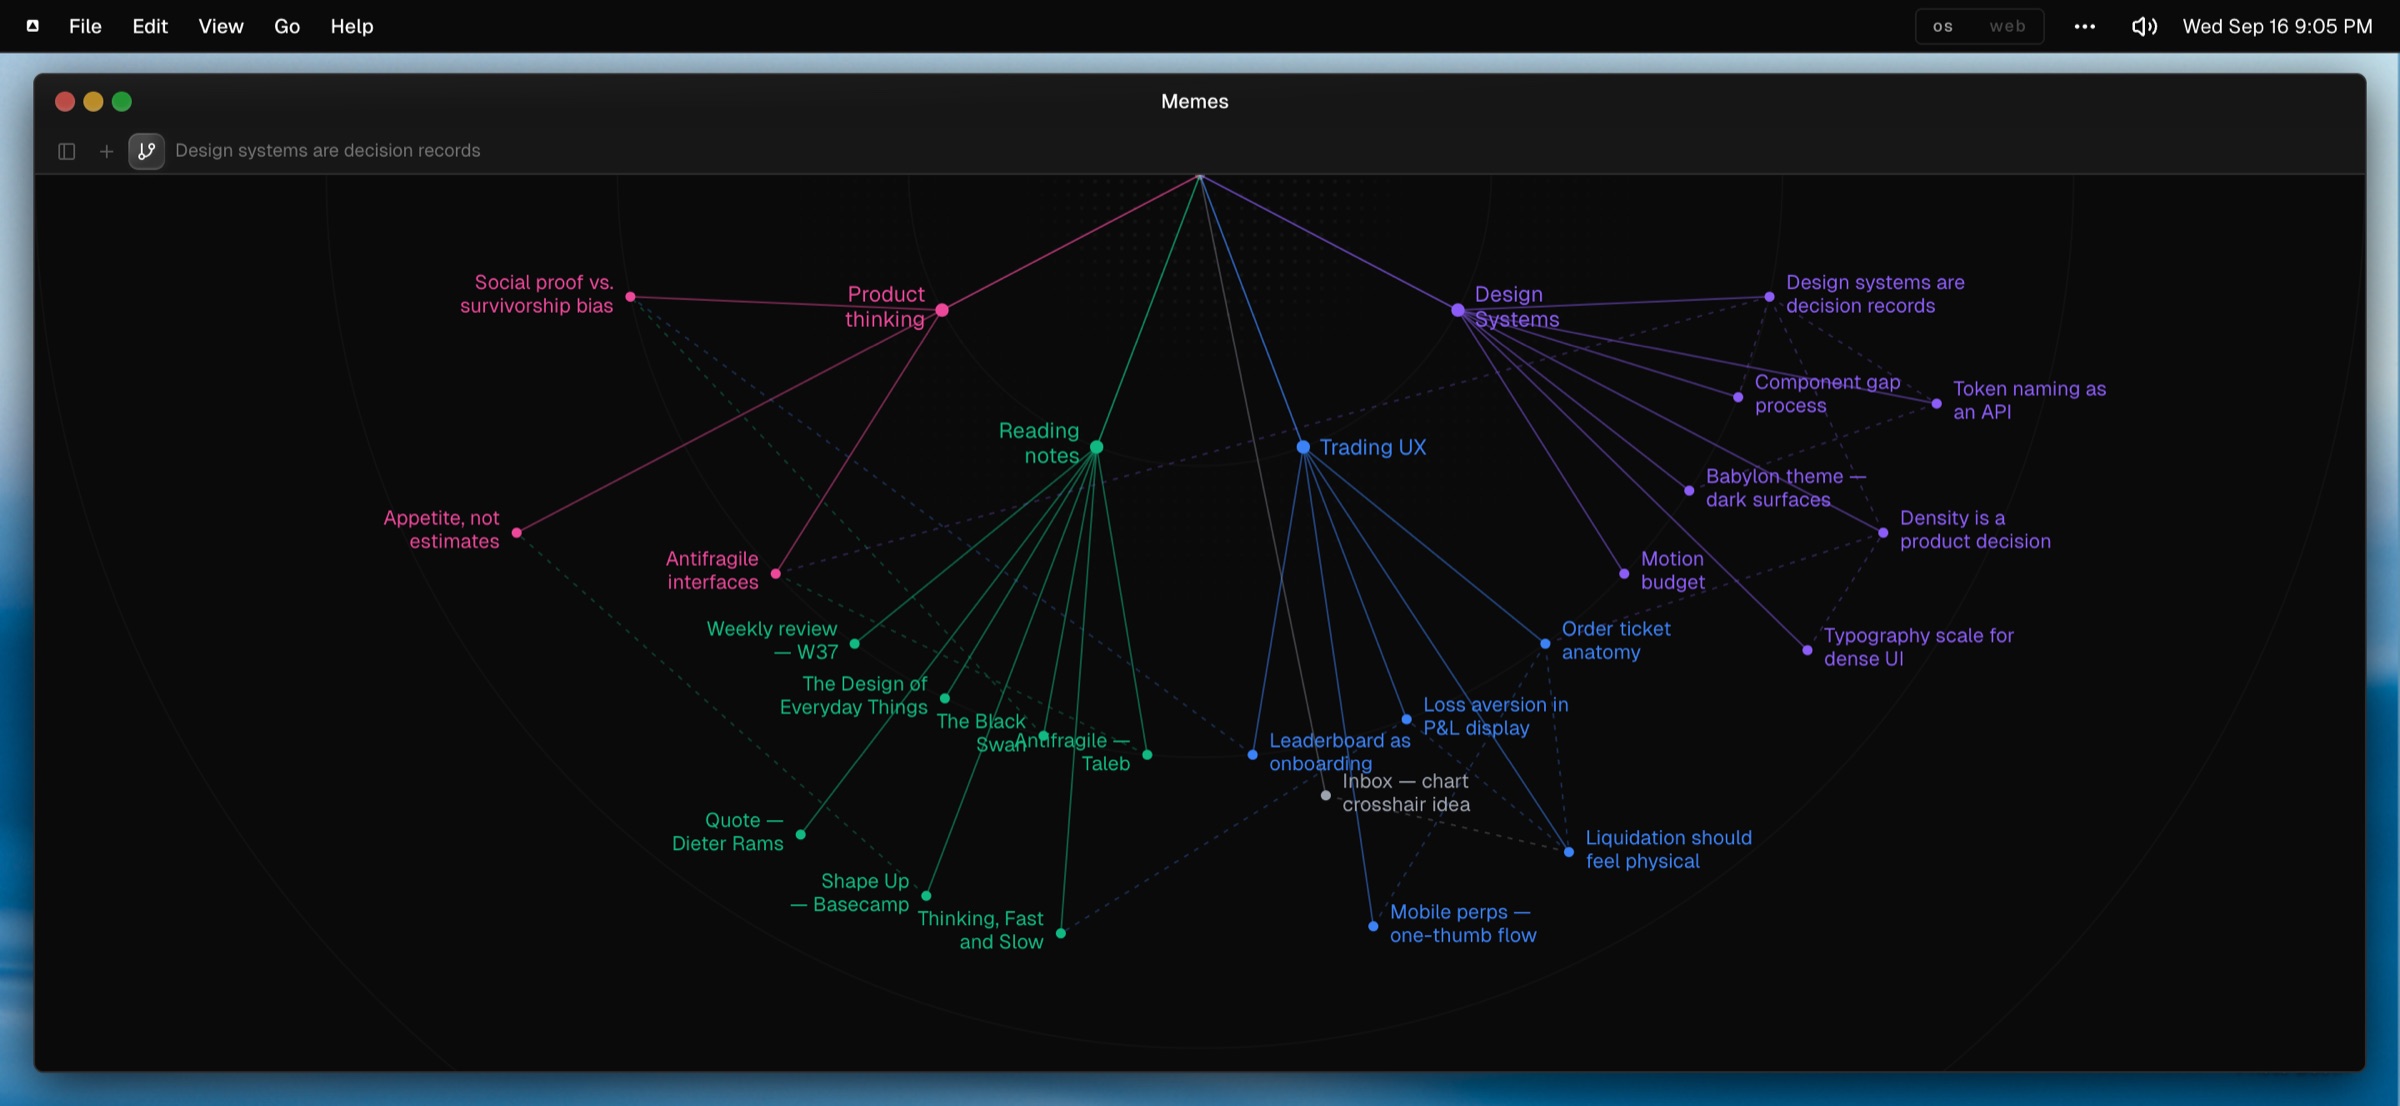Click the date and time clock
Viewport: 2400px width, 1106px height.
click(x=2277, y=27)
